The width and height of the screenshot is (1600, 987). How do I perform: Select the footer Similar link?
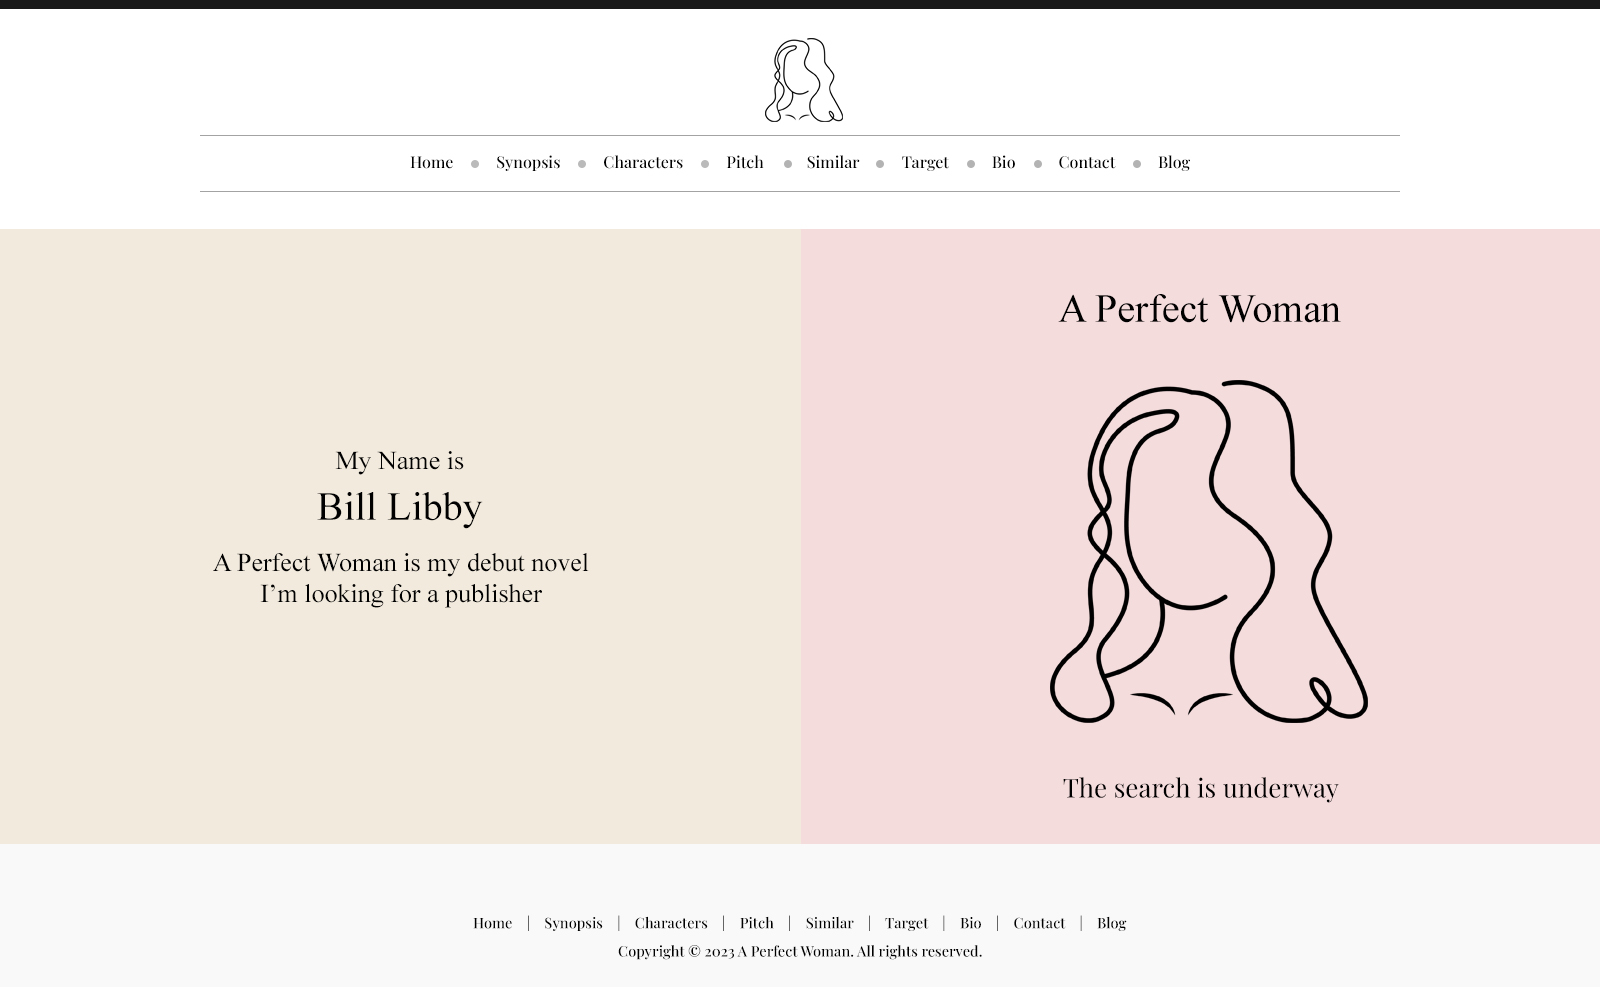click(829, 923)
